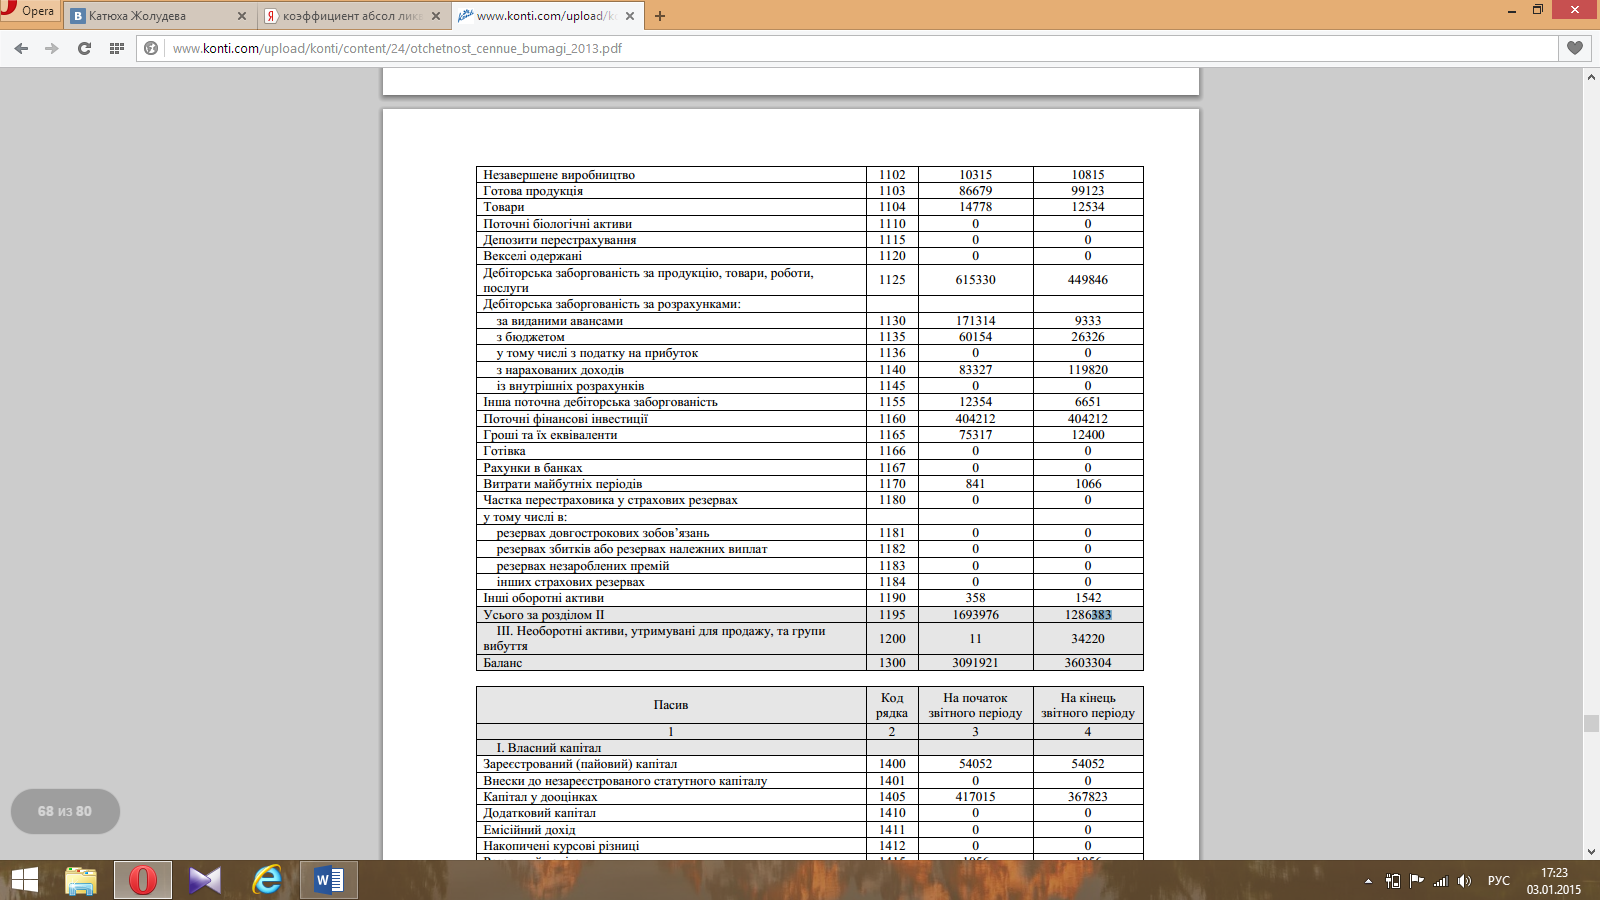Screen dimensions: 1600x900
Task: Go forward to the next page
Action: click(x=52, y=48)
